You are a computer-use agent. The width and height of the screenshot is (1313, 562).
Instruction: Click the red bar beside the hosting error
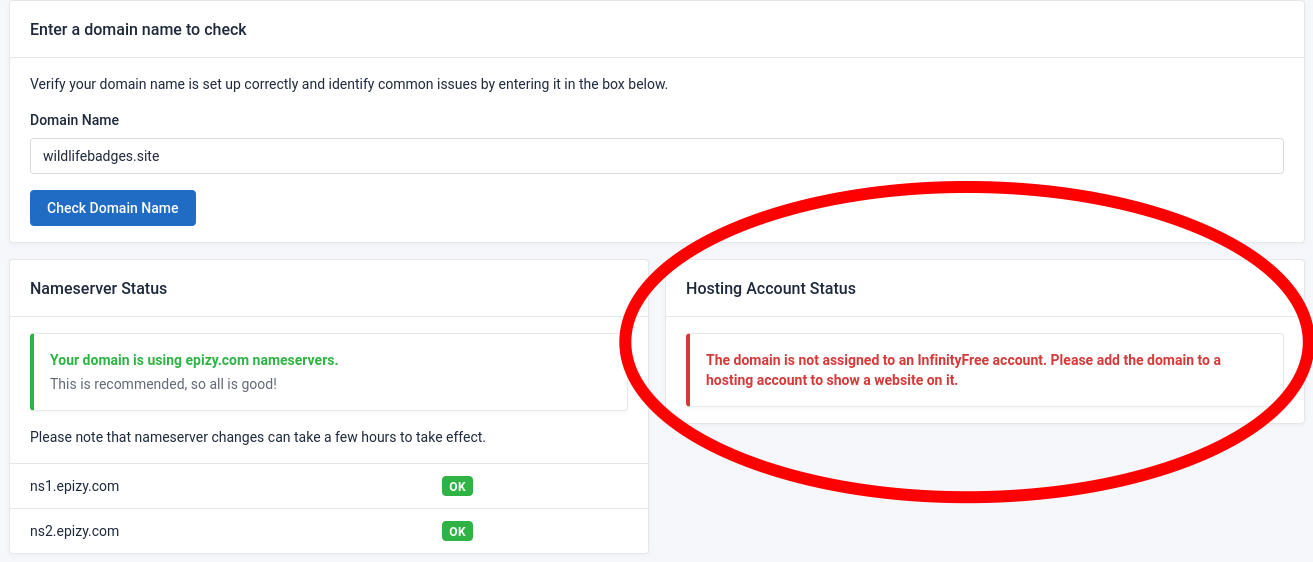(688, 370)
